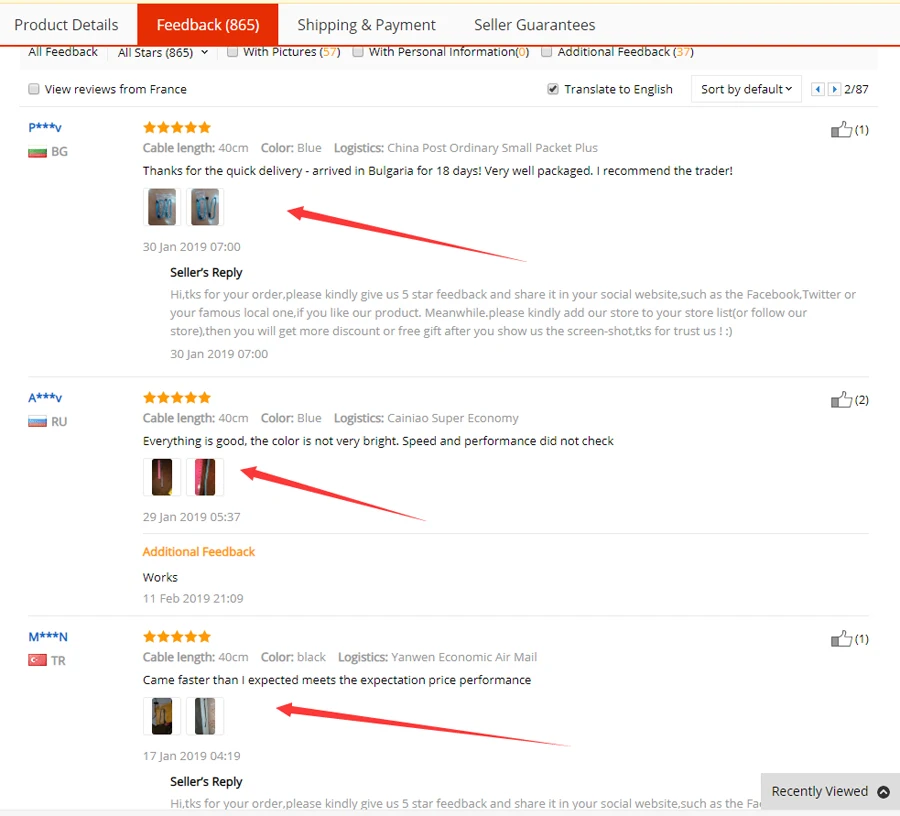
Task: Enable the With Pictures filter checkbox
Action: click(x=232, y=52)
